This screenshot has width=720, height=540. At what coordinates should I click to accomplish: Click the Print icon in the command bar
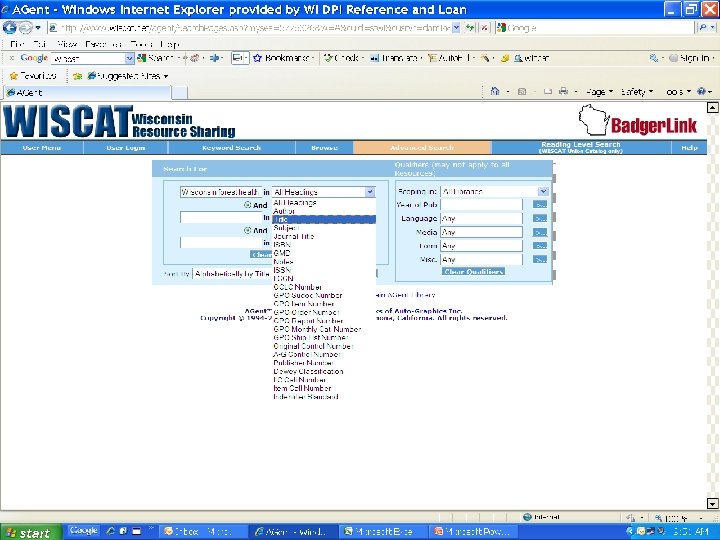coord(563,91)
